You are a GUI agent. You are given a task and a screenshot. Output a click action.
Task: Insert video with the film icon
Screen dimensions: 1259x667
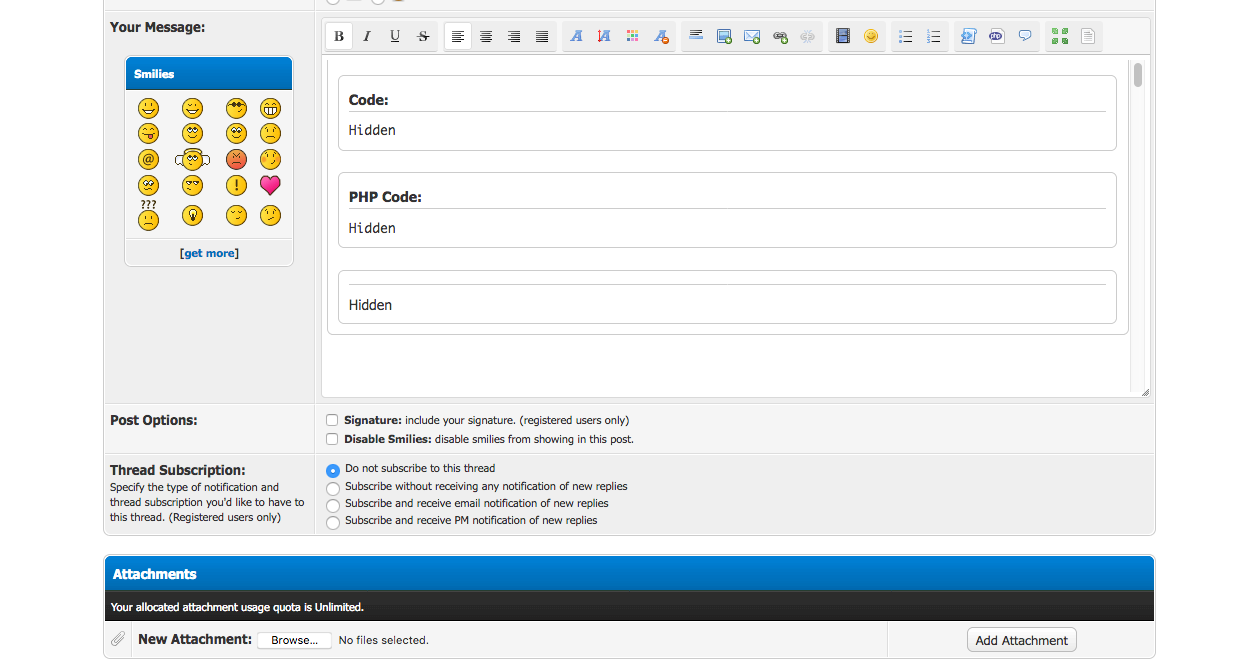pyautogui.click(x=843, y=37)
